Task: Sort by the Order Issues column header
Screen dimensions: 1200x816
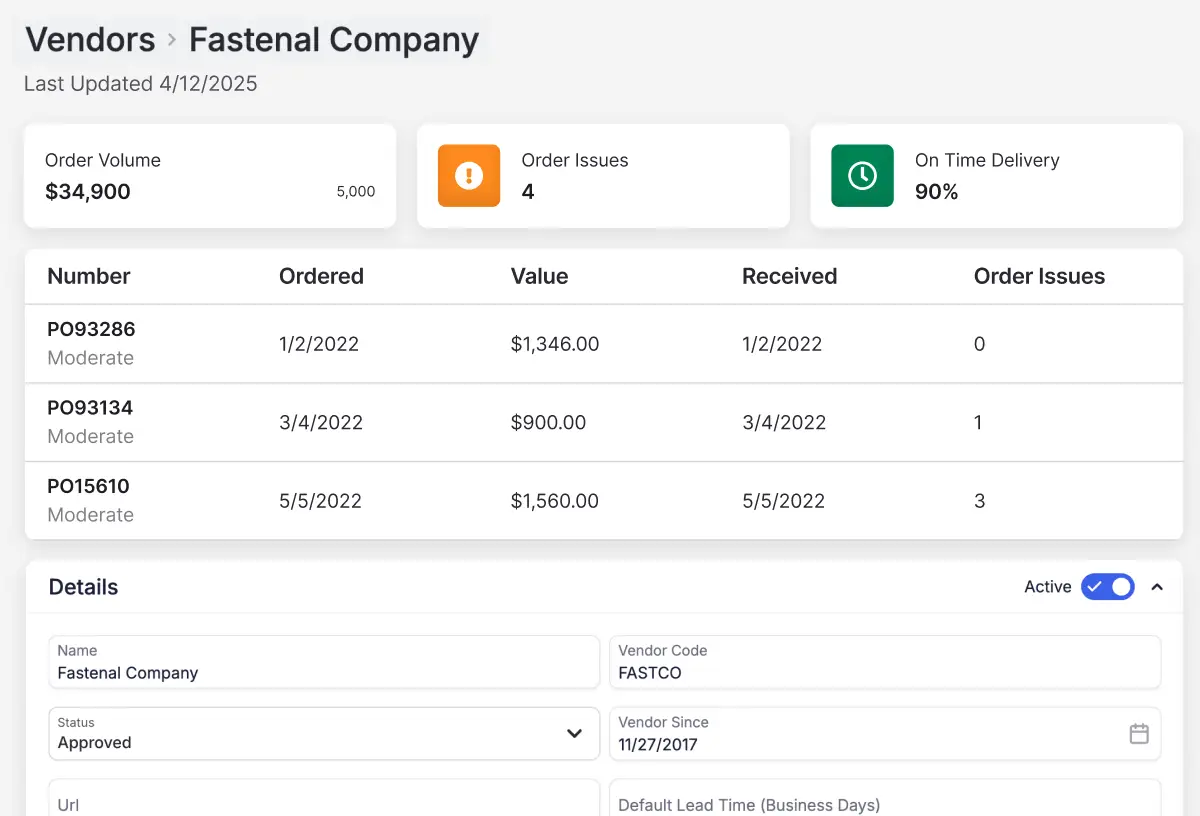Action: coord(1039,277)
